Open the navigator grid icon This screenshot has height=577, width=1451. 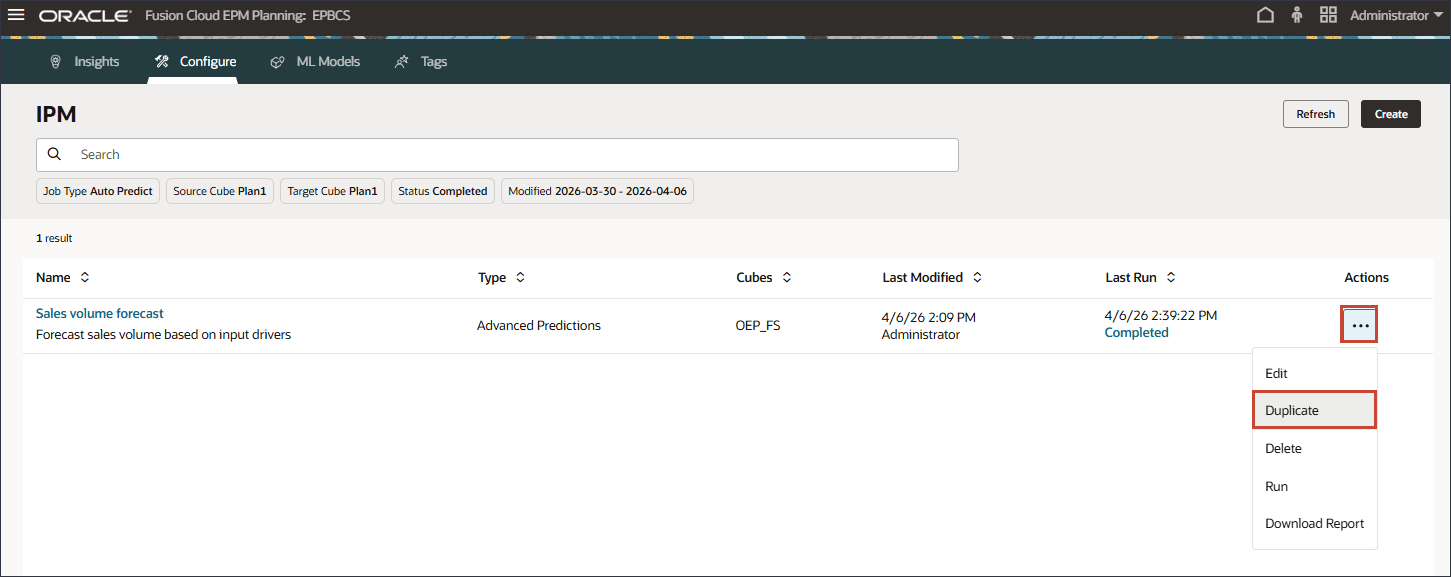[1328, 15]
